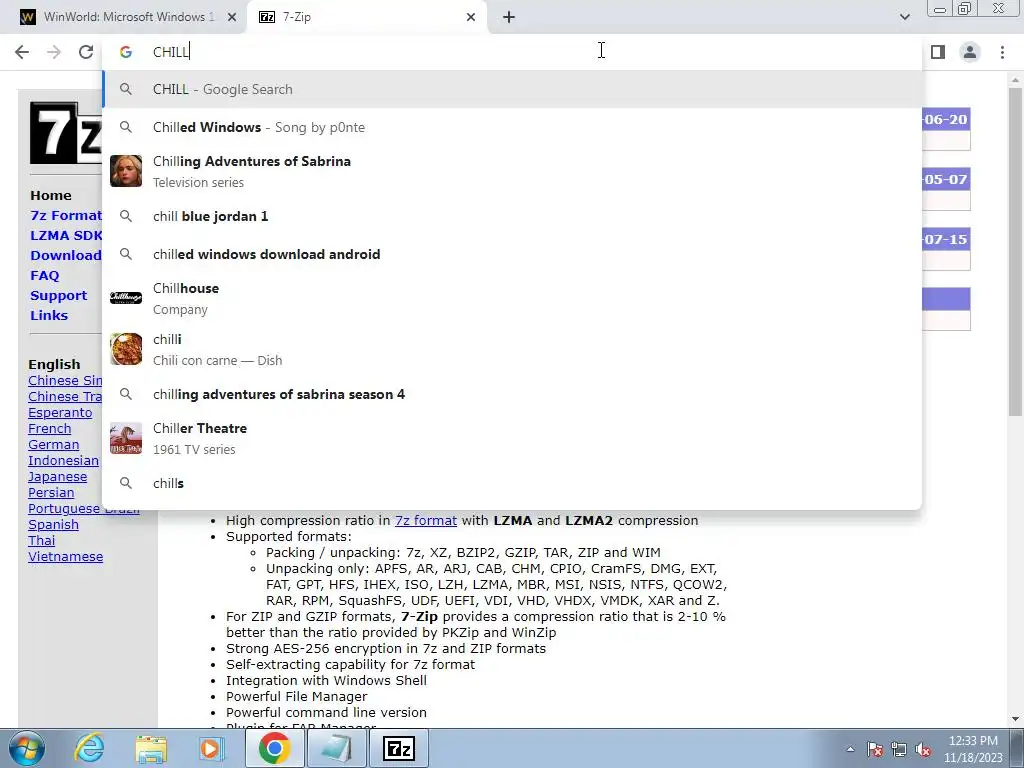Close the 7-Zip tab
1024x768 pixels.
point(471,18)
